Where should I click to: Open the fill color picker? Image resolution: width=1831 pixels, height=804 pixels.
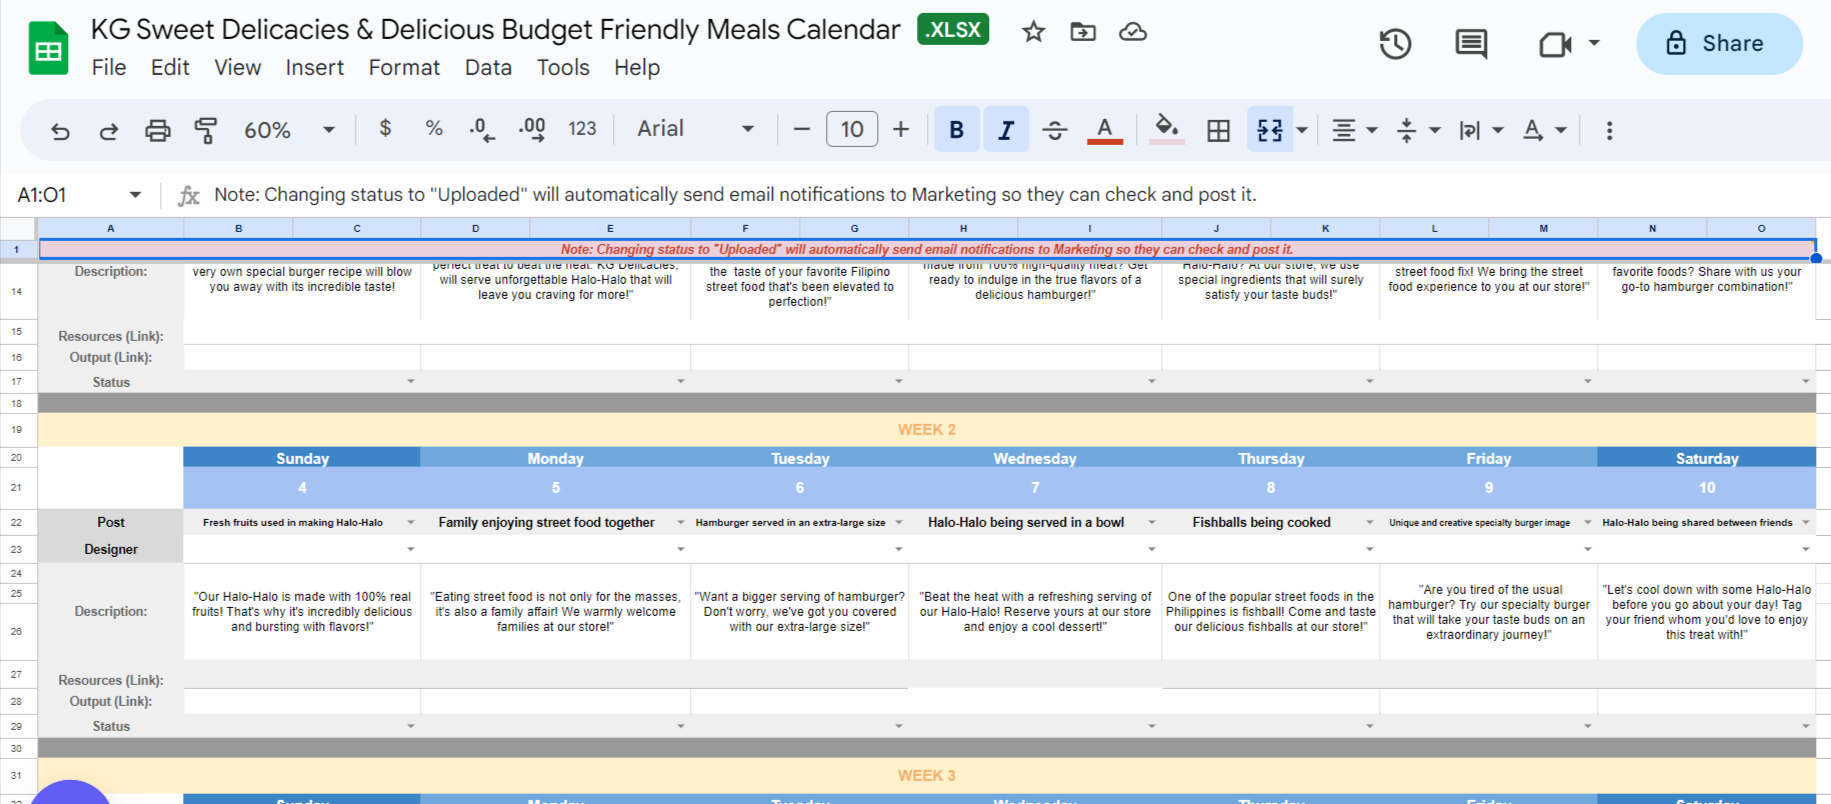point(1167,130)
